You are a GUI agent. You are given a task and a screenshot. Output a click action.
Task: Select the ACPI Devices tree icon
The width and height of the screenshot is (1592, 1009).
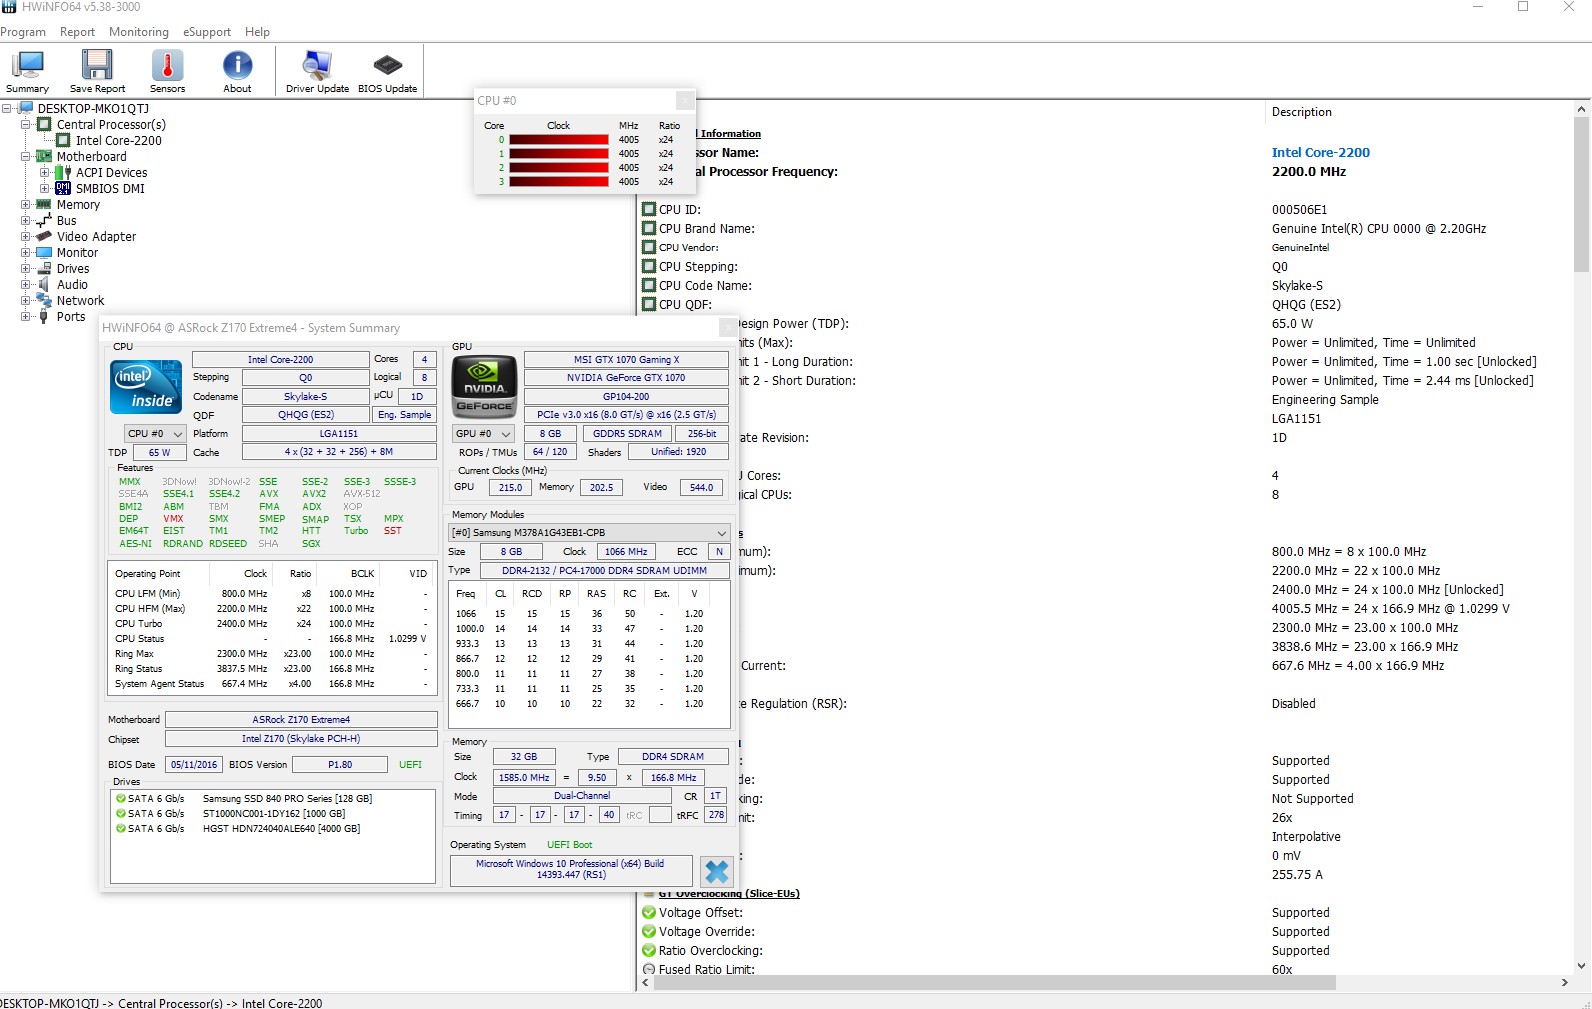click(63, 172)
